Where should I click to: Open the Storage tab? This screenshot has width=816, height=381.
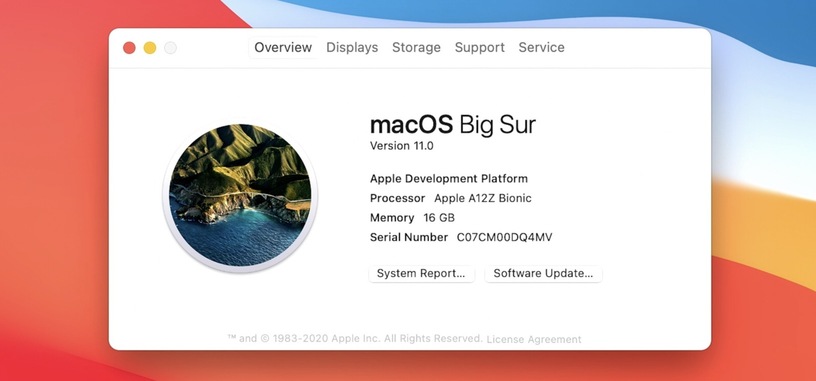pyautogui.click(x=416, y=47)
